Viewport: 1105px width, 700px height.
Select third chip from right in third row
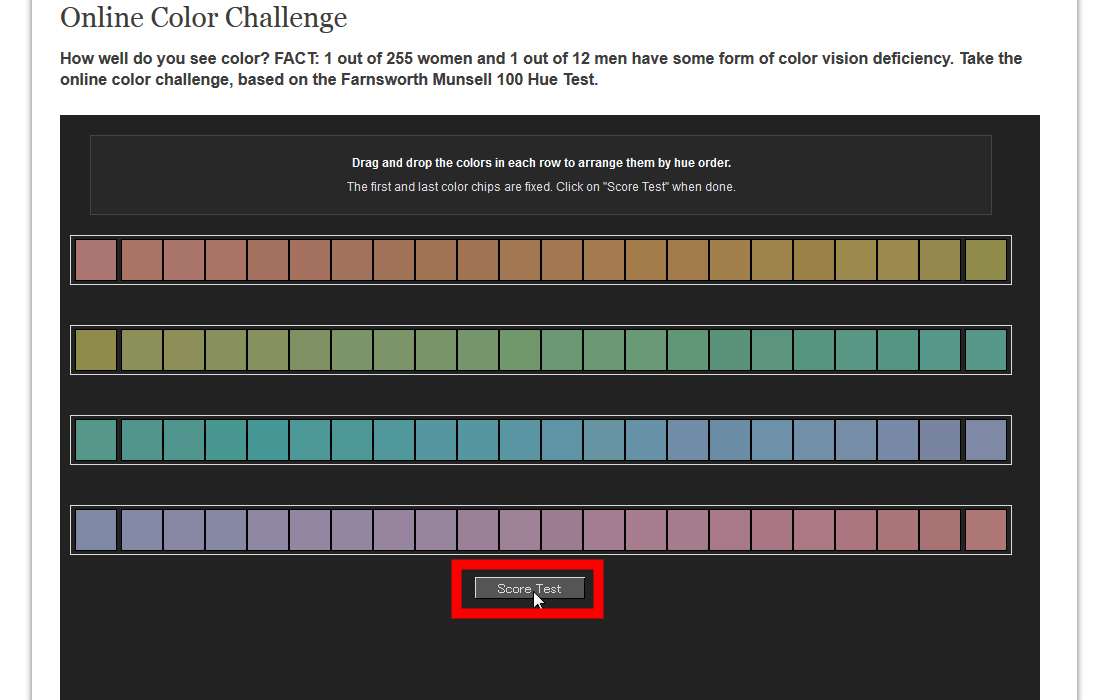pyautogui.click(x=898, y=440)
